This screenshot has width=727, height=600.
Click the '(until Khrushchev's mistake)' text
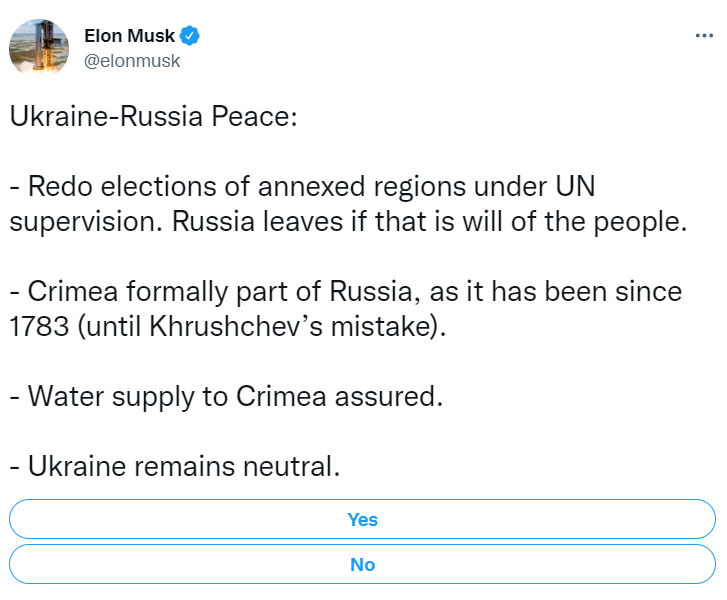(x=261, y=326)
